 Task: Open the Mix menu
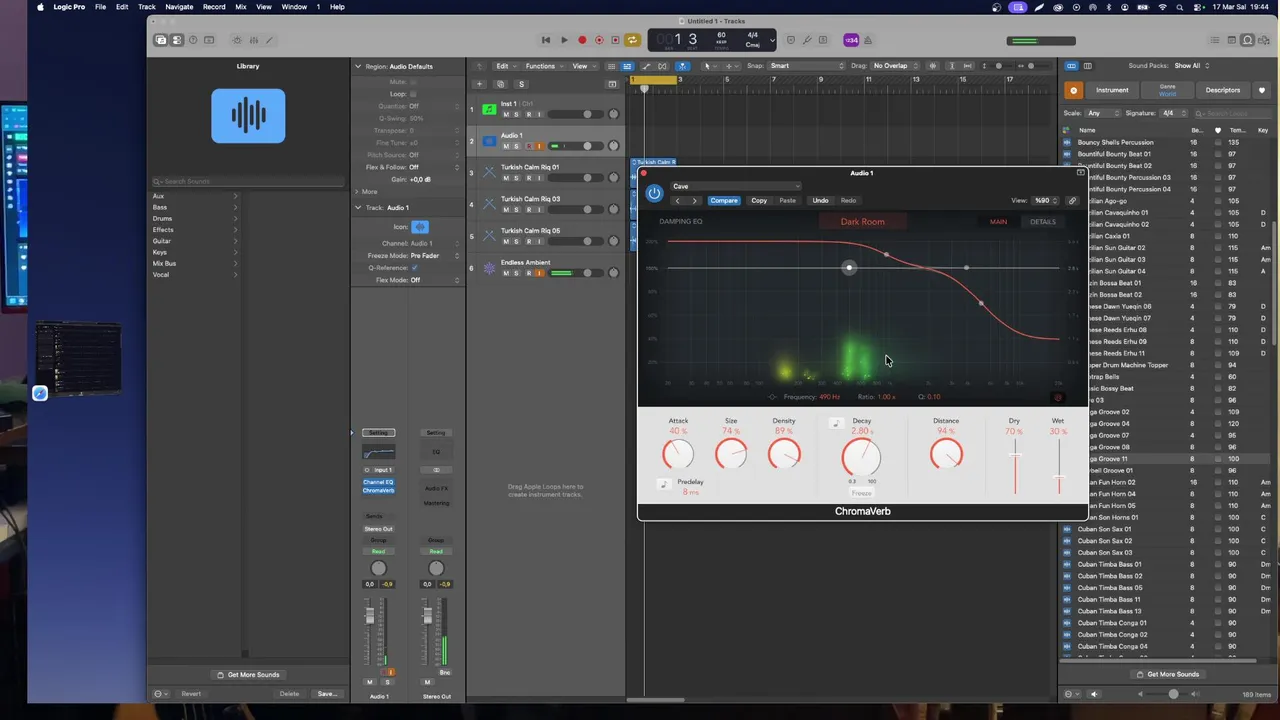point(240,7)
